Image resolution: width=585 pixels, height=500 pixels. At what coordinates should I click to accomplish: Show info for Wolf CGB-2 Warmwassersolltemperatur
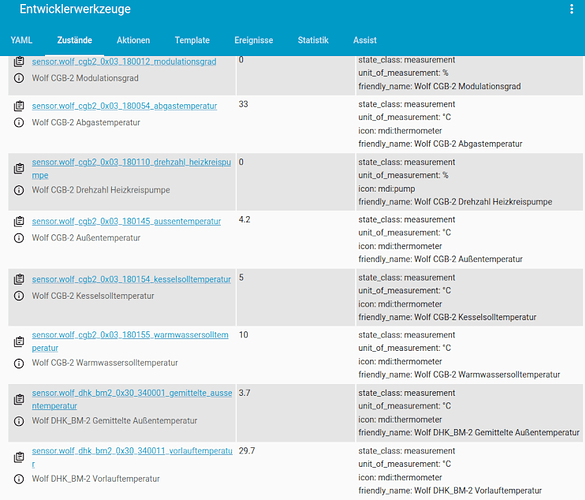pos(19,363)
